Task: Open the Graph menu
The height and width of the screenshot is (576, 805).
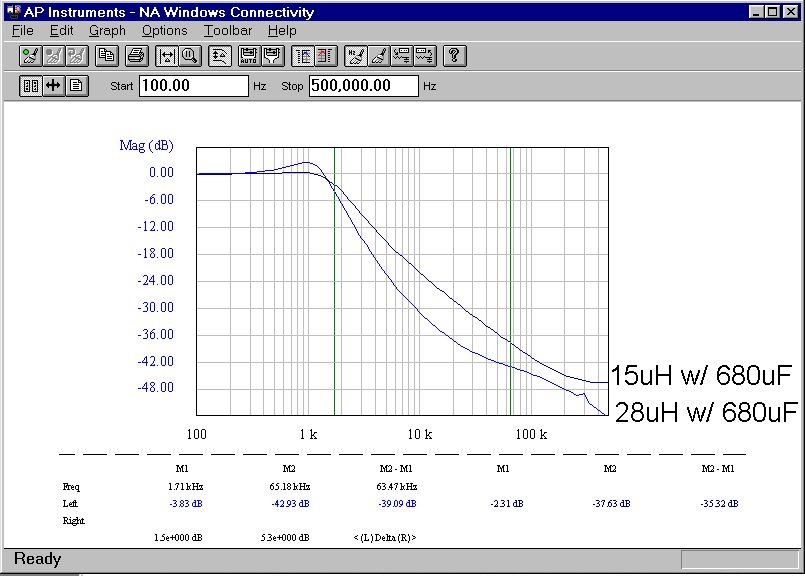Action: point(107,31)
